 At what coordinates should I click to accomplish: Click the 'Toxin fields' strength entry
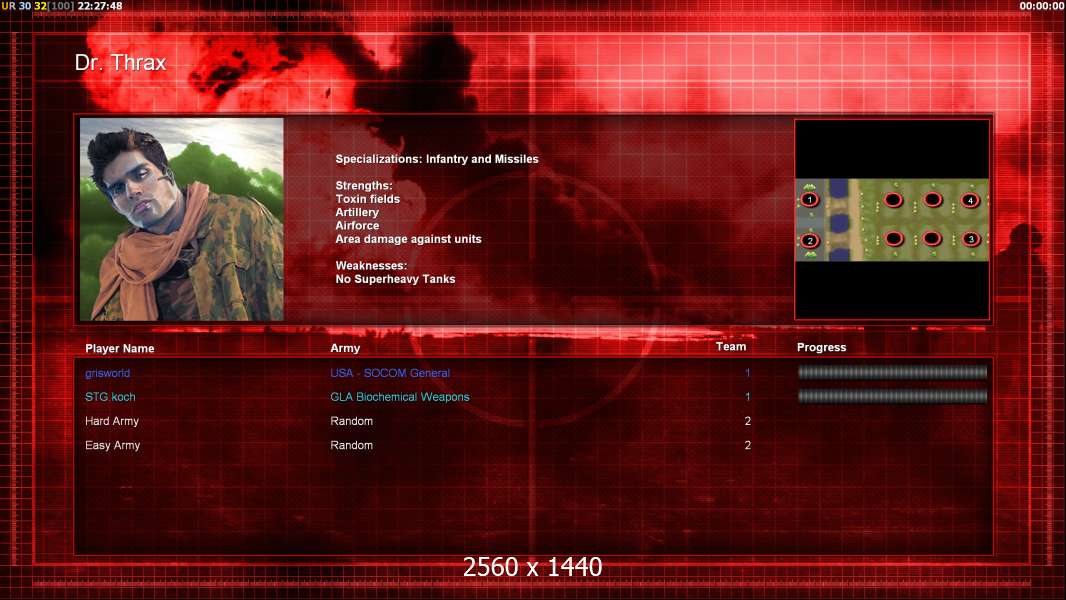[367, 199]
